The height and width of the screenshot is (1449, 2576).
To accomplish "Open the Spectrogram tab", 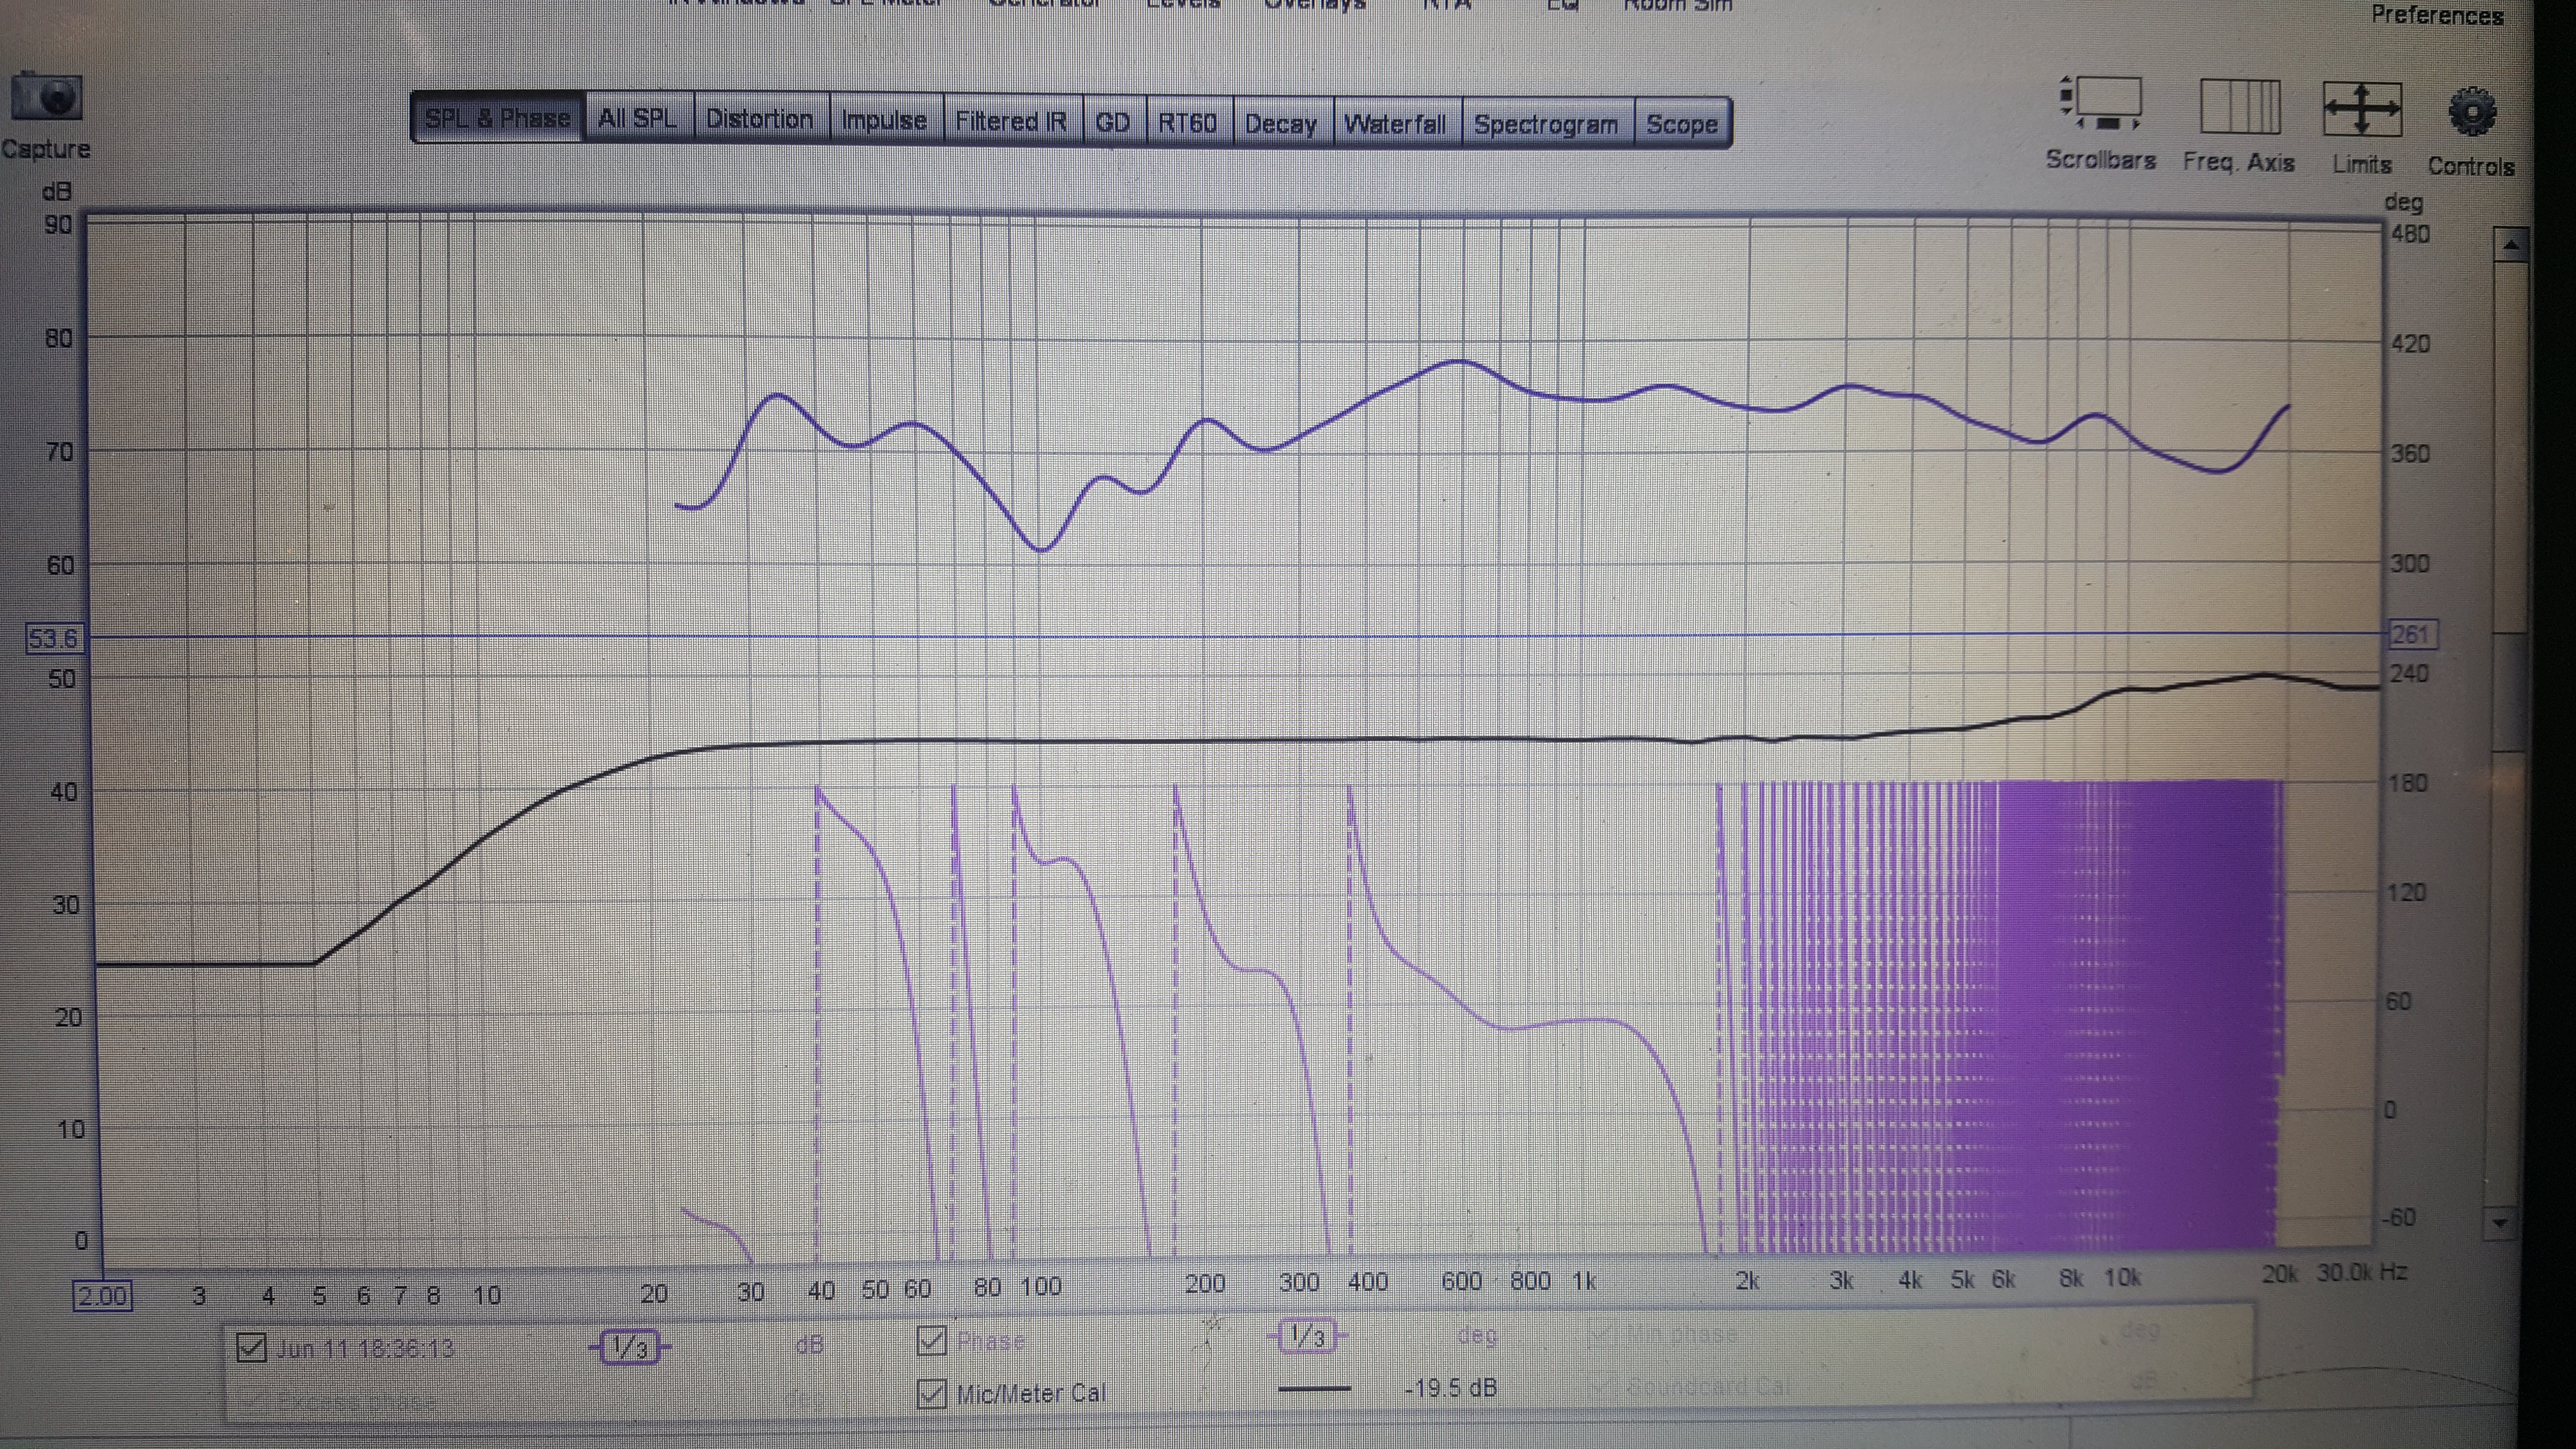I will [x=1546, y=125].
